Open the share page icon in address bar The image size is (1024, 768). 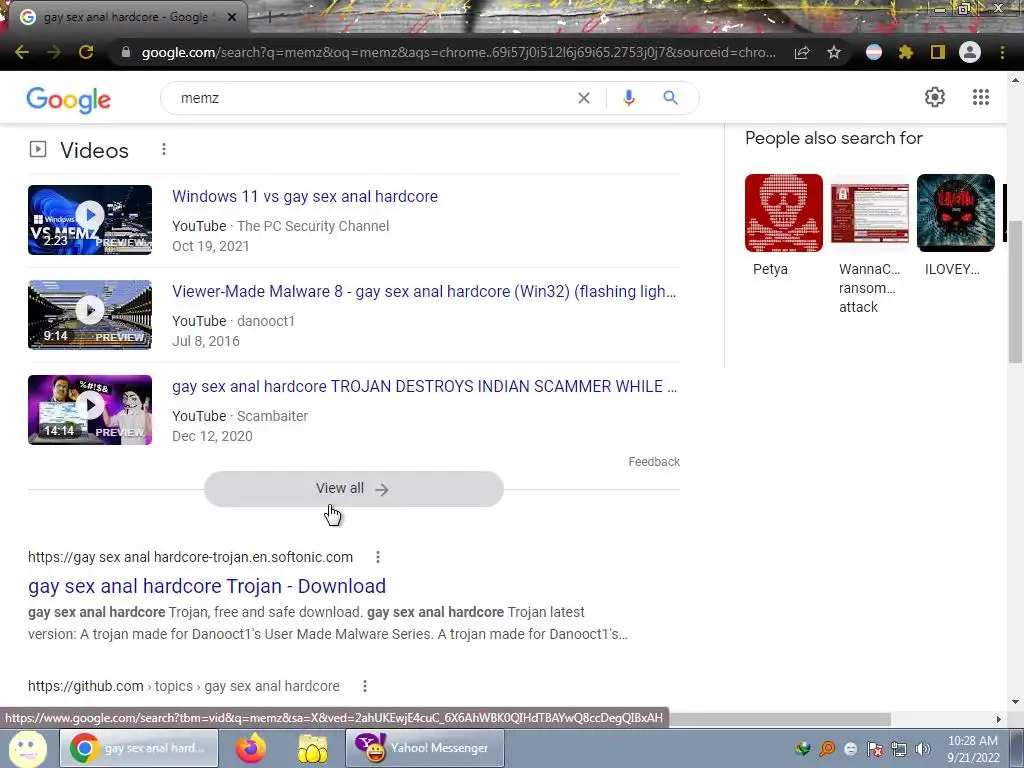[x=802, y=52]
